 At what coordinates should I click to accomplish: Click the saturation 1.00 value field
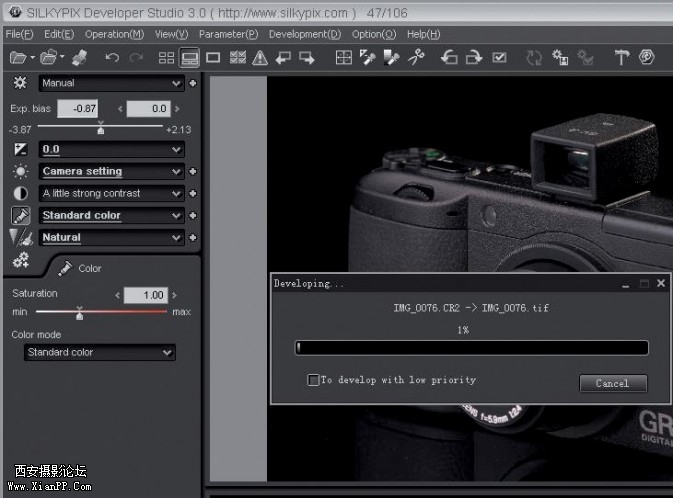pos(146,295)
